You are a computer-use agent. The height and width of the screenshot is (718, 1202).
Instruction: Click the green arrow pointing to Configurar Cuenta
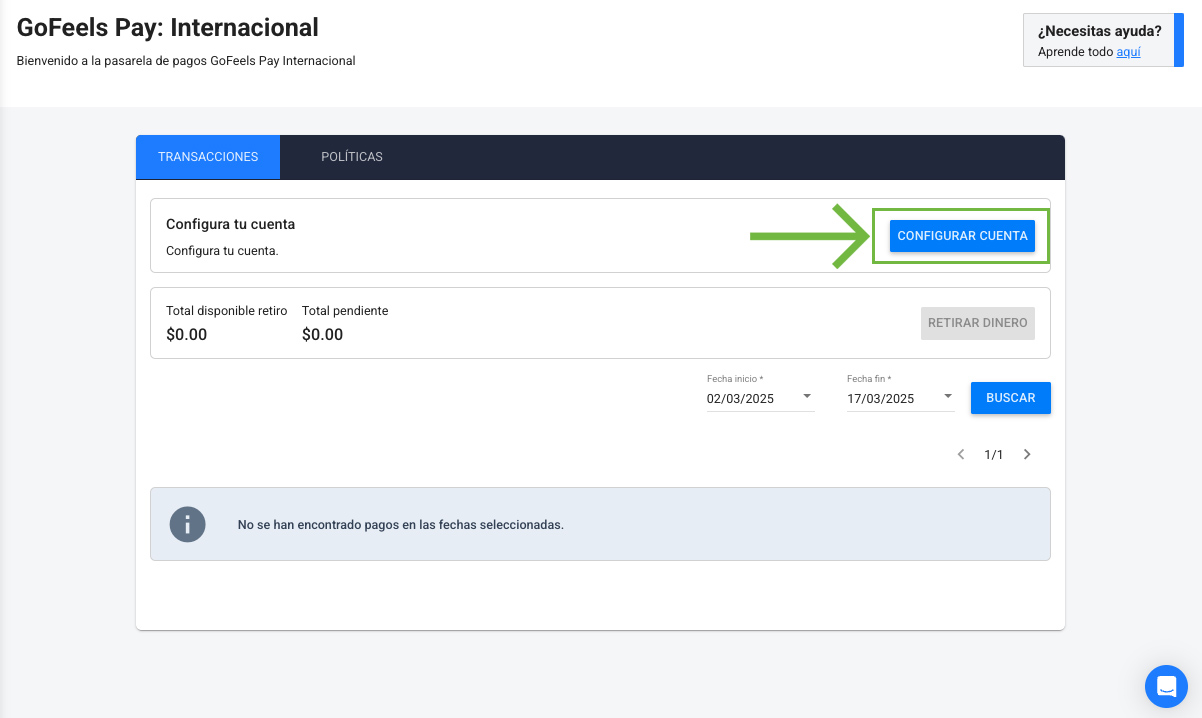pyautogui.click(x=810, y=236)
